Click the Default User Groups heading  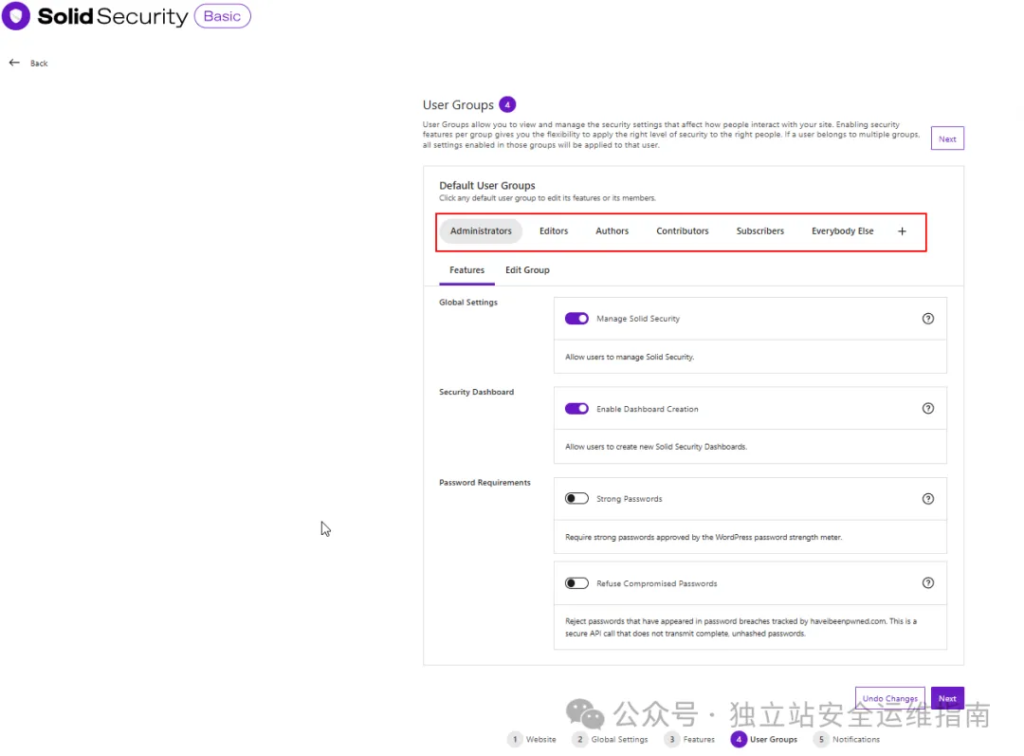pos(487,185)
